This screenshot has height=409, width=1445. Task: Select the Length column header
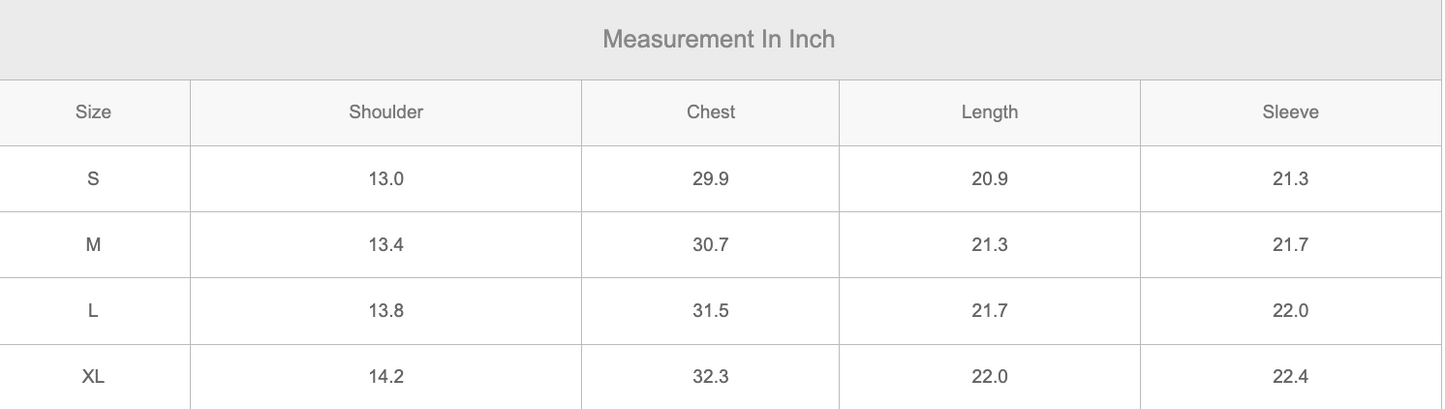pos(989,112)
